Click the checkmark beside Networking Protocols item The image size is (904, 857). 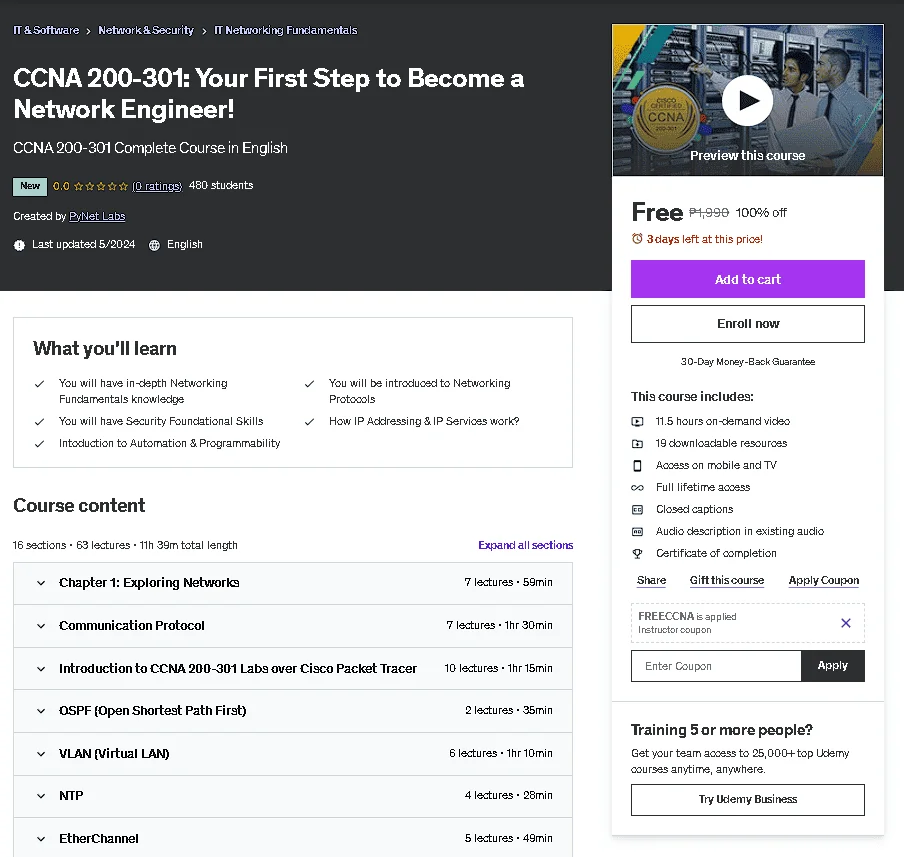pyautogui.click(x=309, y=384)
